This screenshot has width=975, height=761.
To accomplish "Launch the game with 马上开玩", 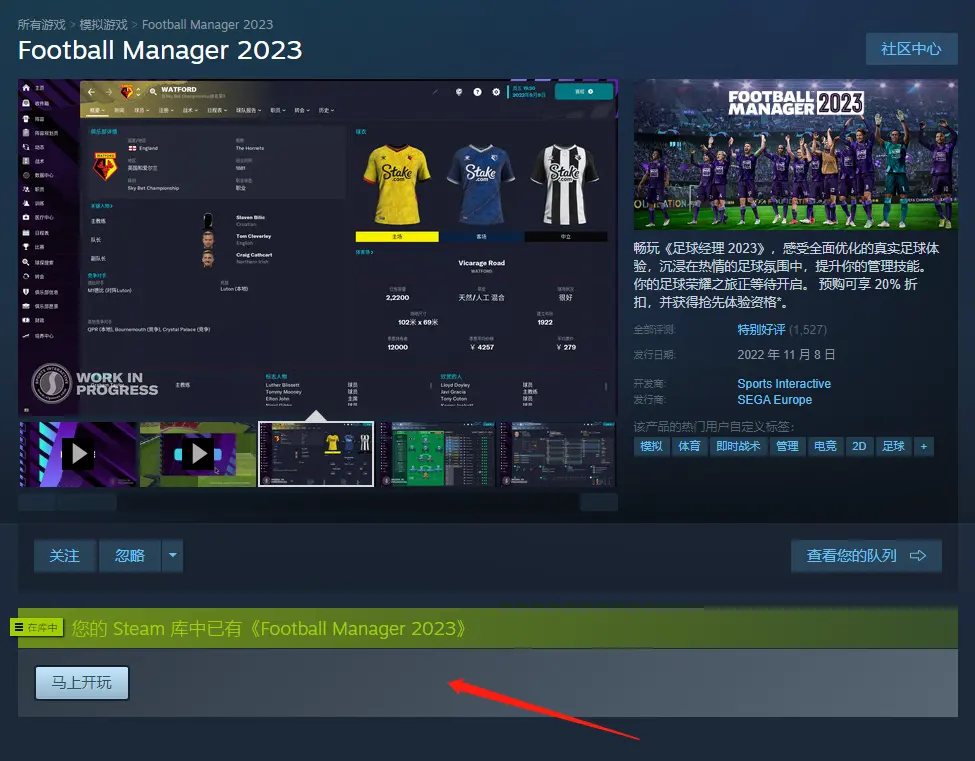I will coord(81,683).
